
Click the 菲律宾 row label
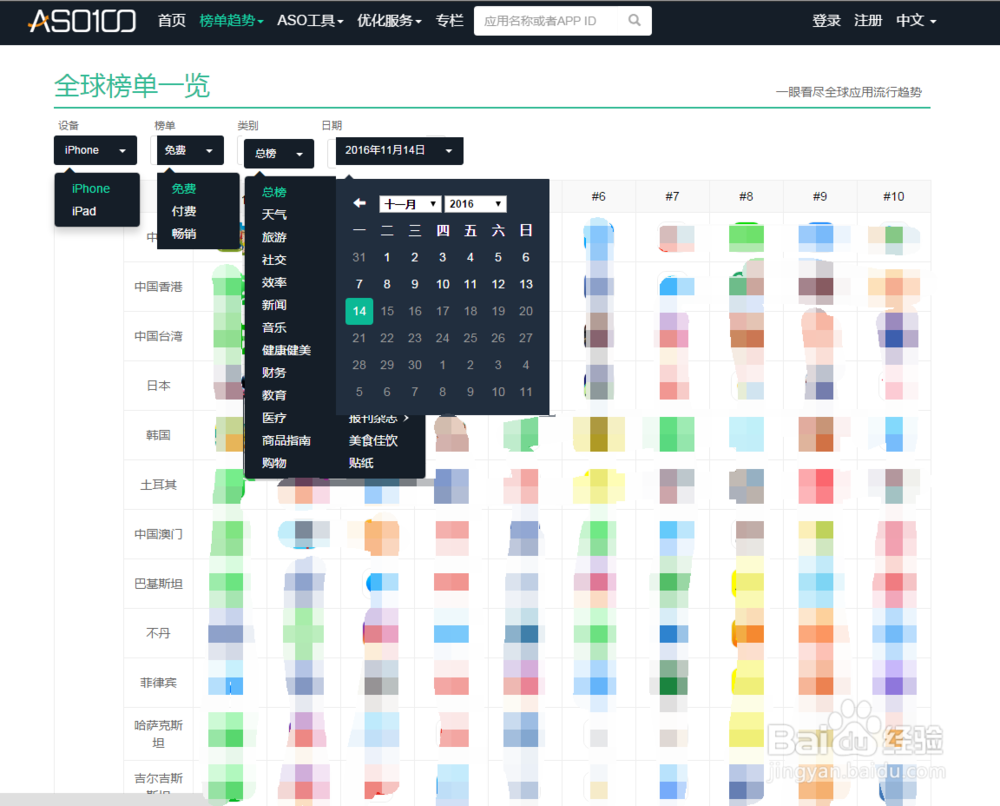point(158,683)
